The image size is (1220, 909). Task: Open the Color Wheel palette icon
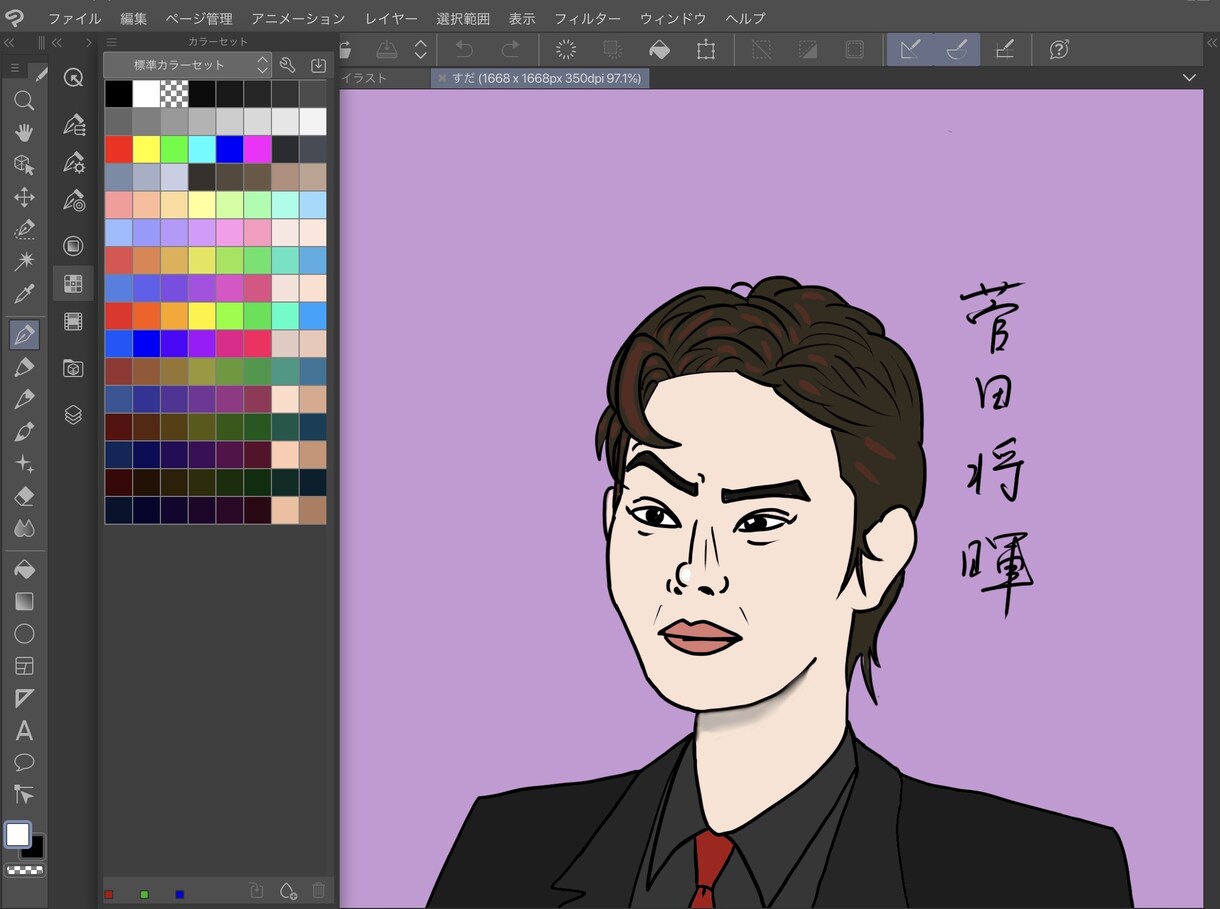click(x=73, y=246)
